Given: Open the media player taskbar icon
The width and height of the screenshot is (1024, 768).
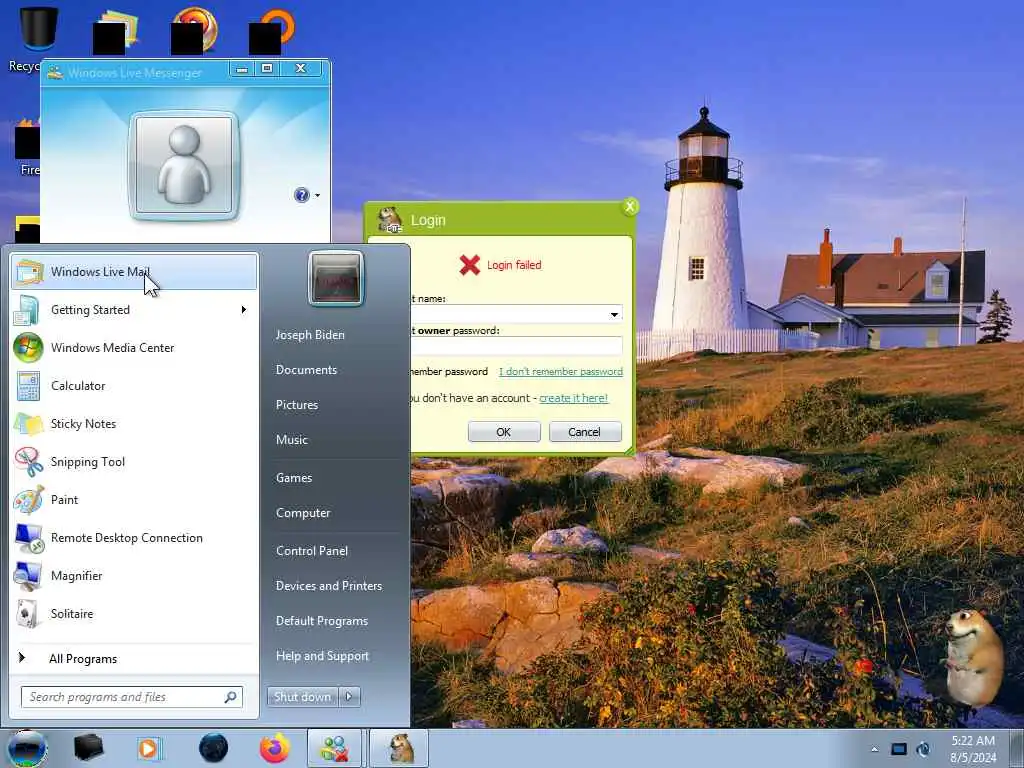Looking at the screenshot, I should 150,748.
